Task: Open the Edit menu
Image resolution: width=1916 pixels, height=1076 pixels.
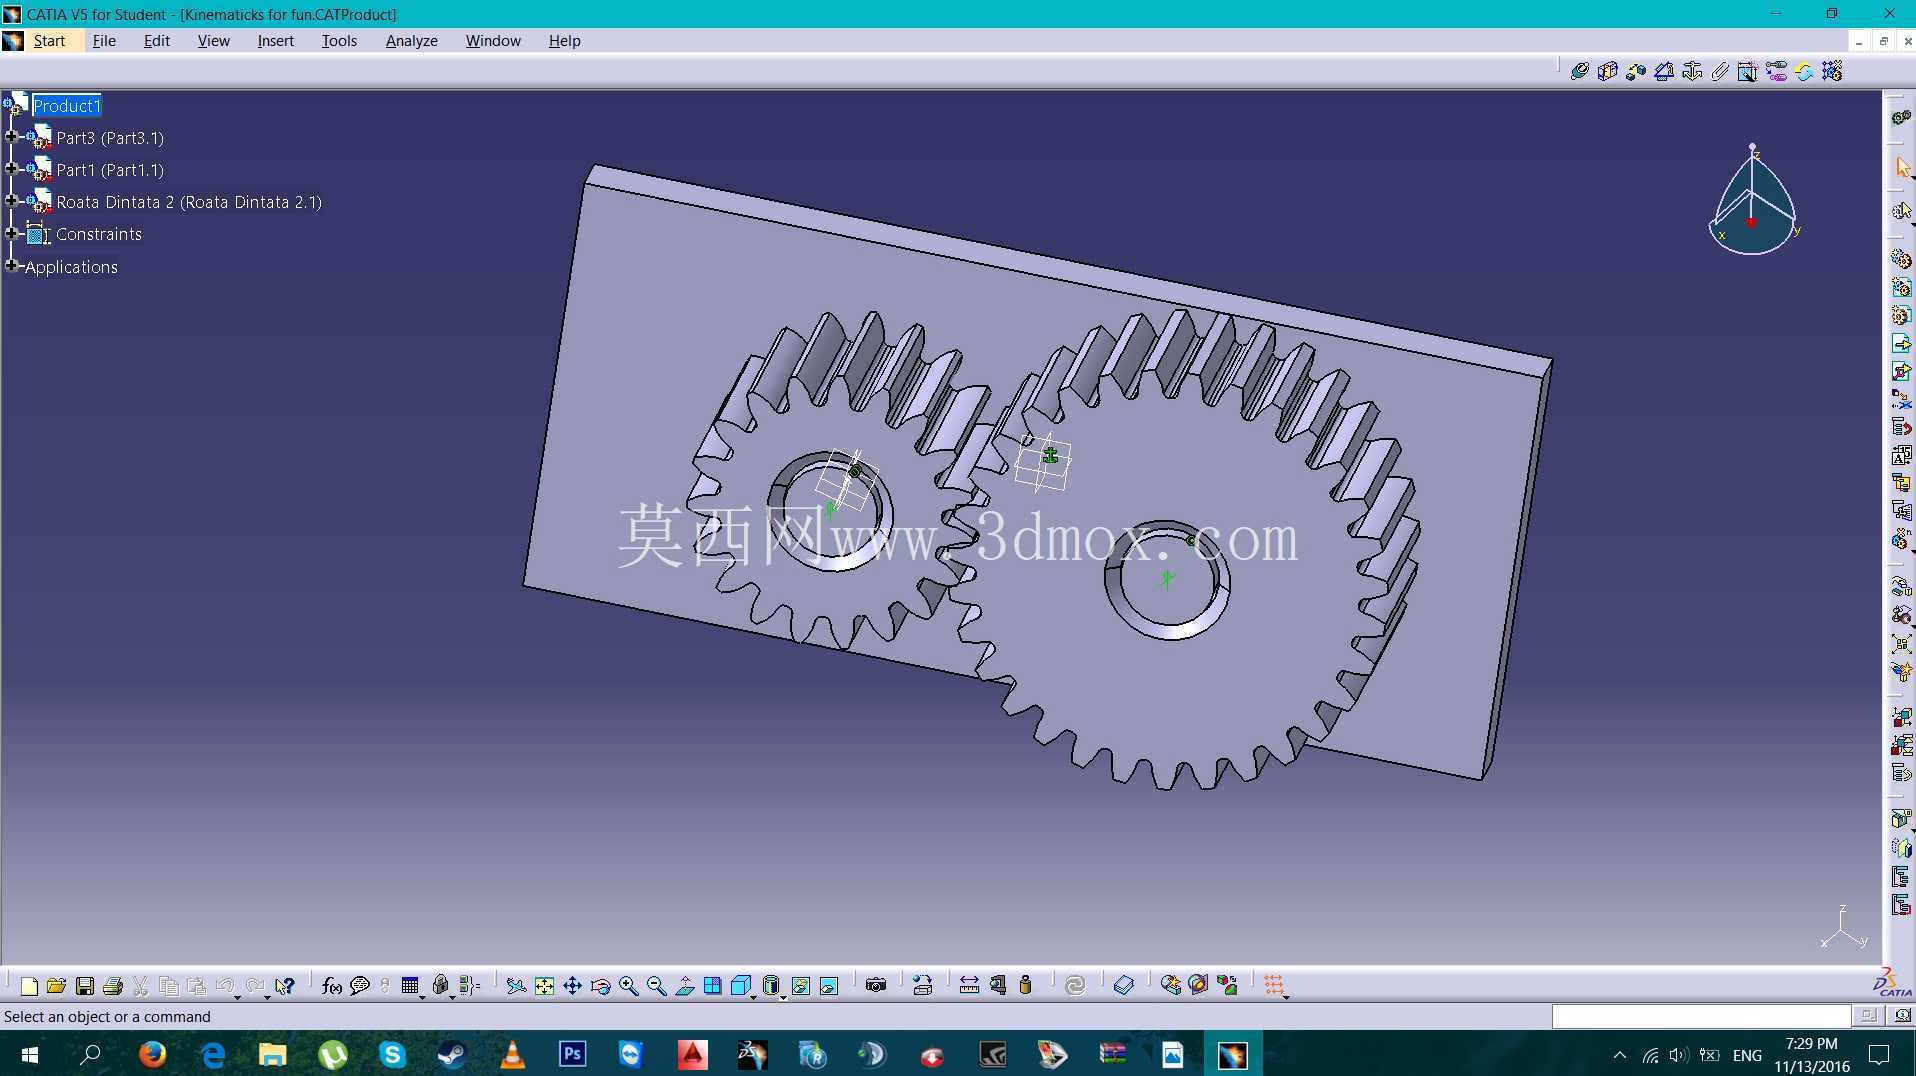Action: 157,41
